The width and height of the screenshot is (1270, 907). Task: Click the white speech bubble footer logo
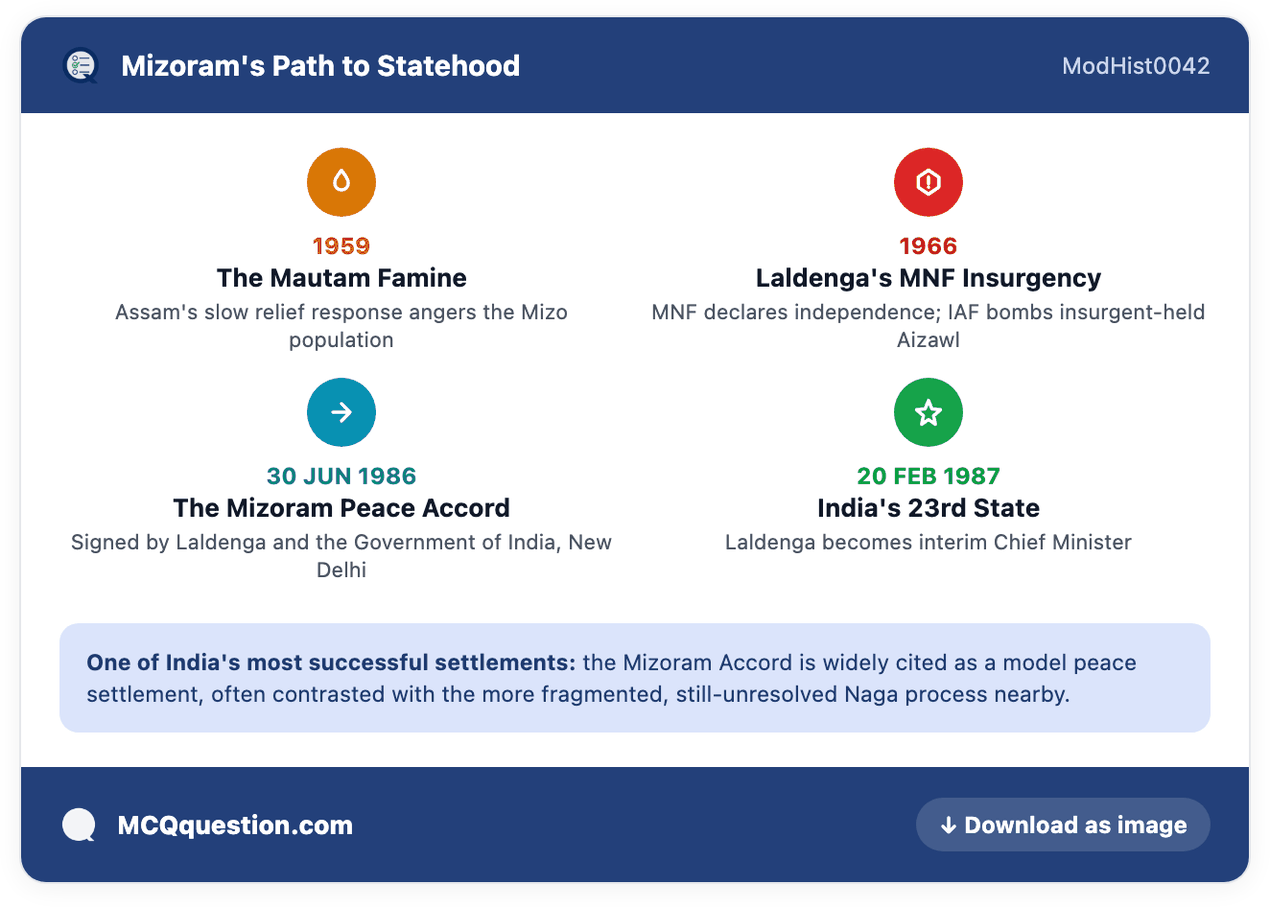coord(79,825)
